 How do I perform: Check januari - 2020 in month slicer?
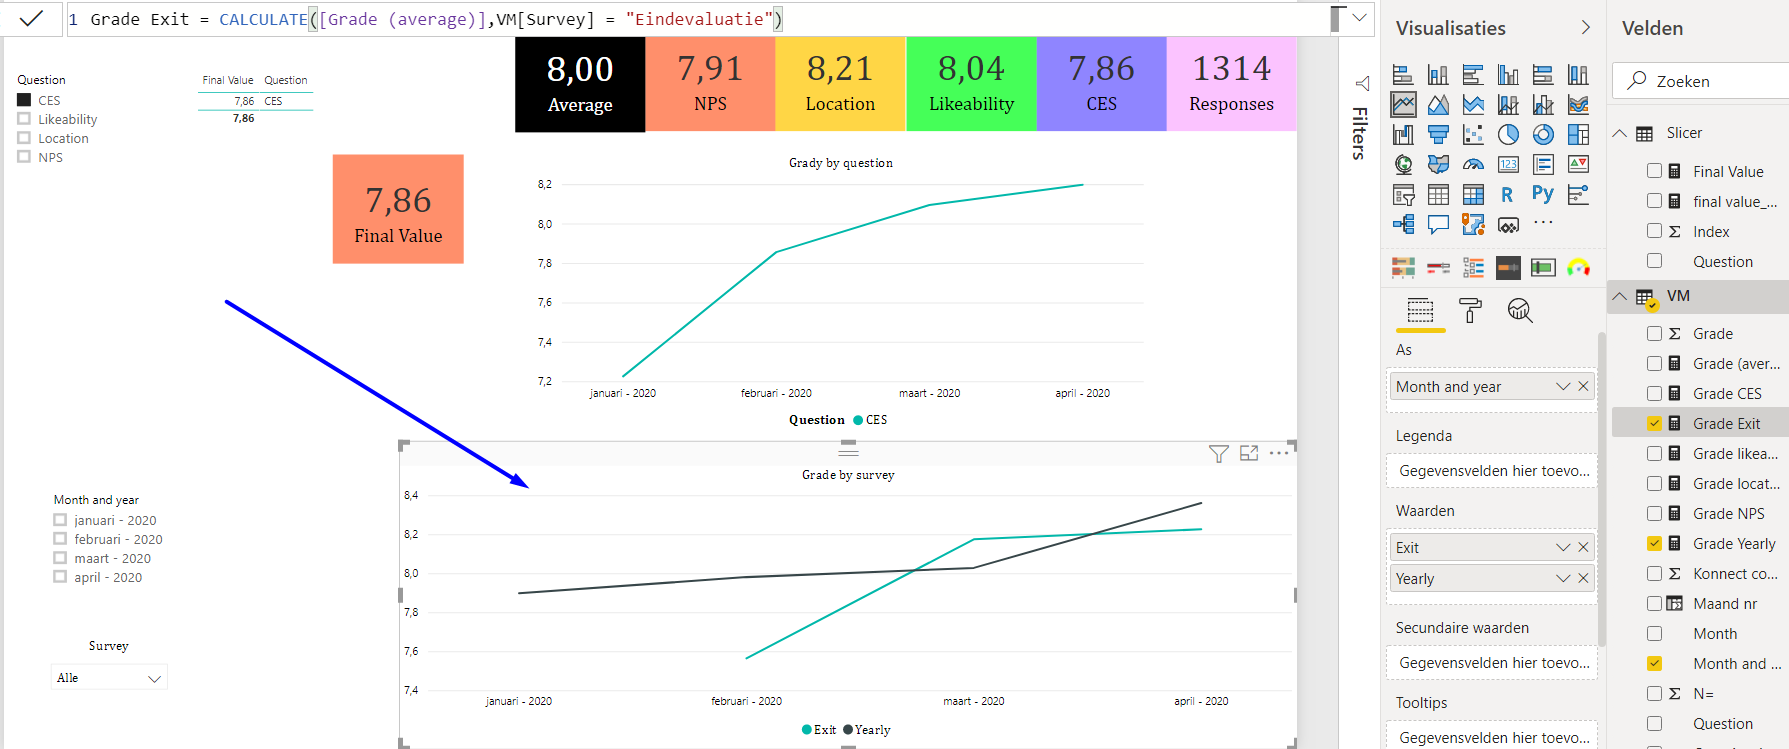point(60,520)
